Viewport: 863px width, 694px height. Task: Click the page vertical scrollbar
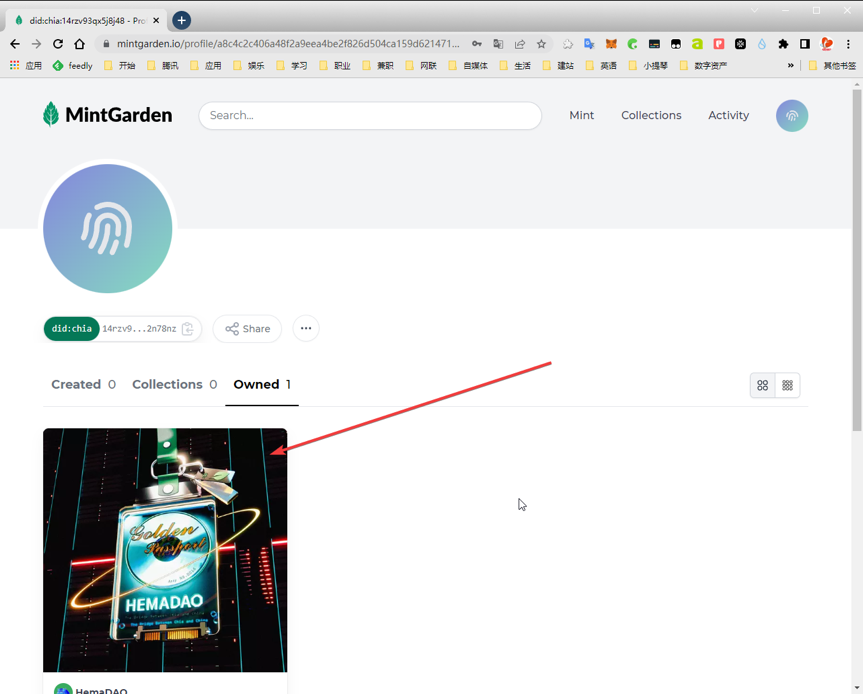click(857, 259)
